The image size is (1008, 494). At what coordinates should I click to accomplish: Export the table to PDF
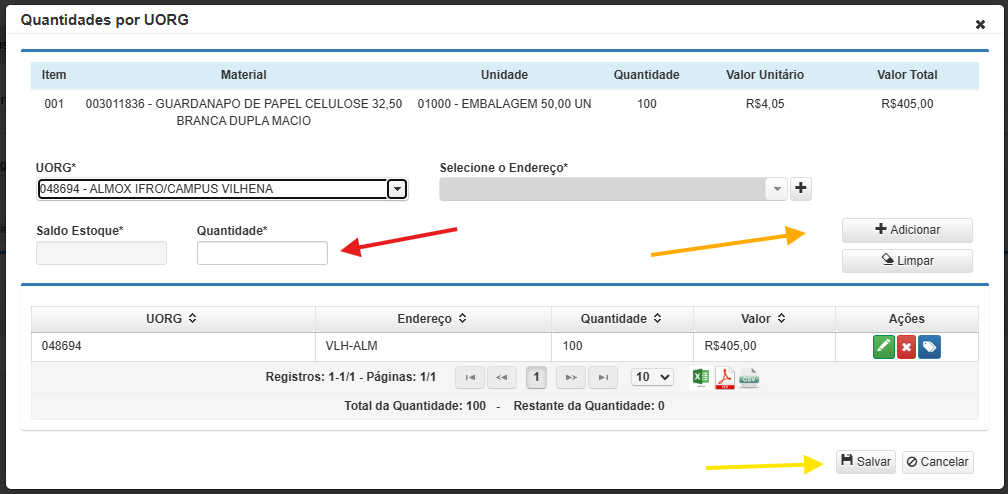[x=724, y=377]
